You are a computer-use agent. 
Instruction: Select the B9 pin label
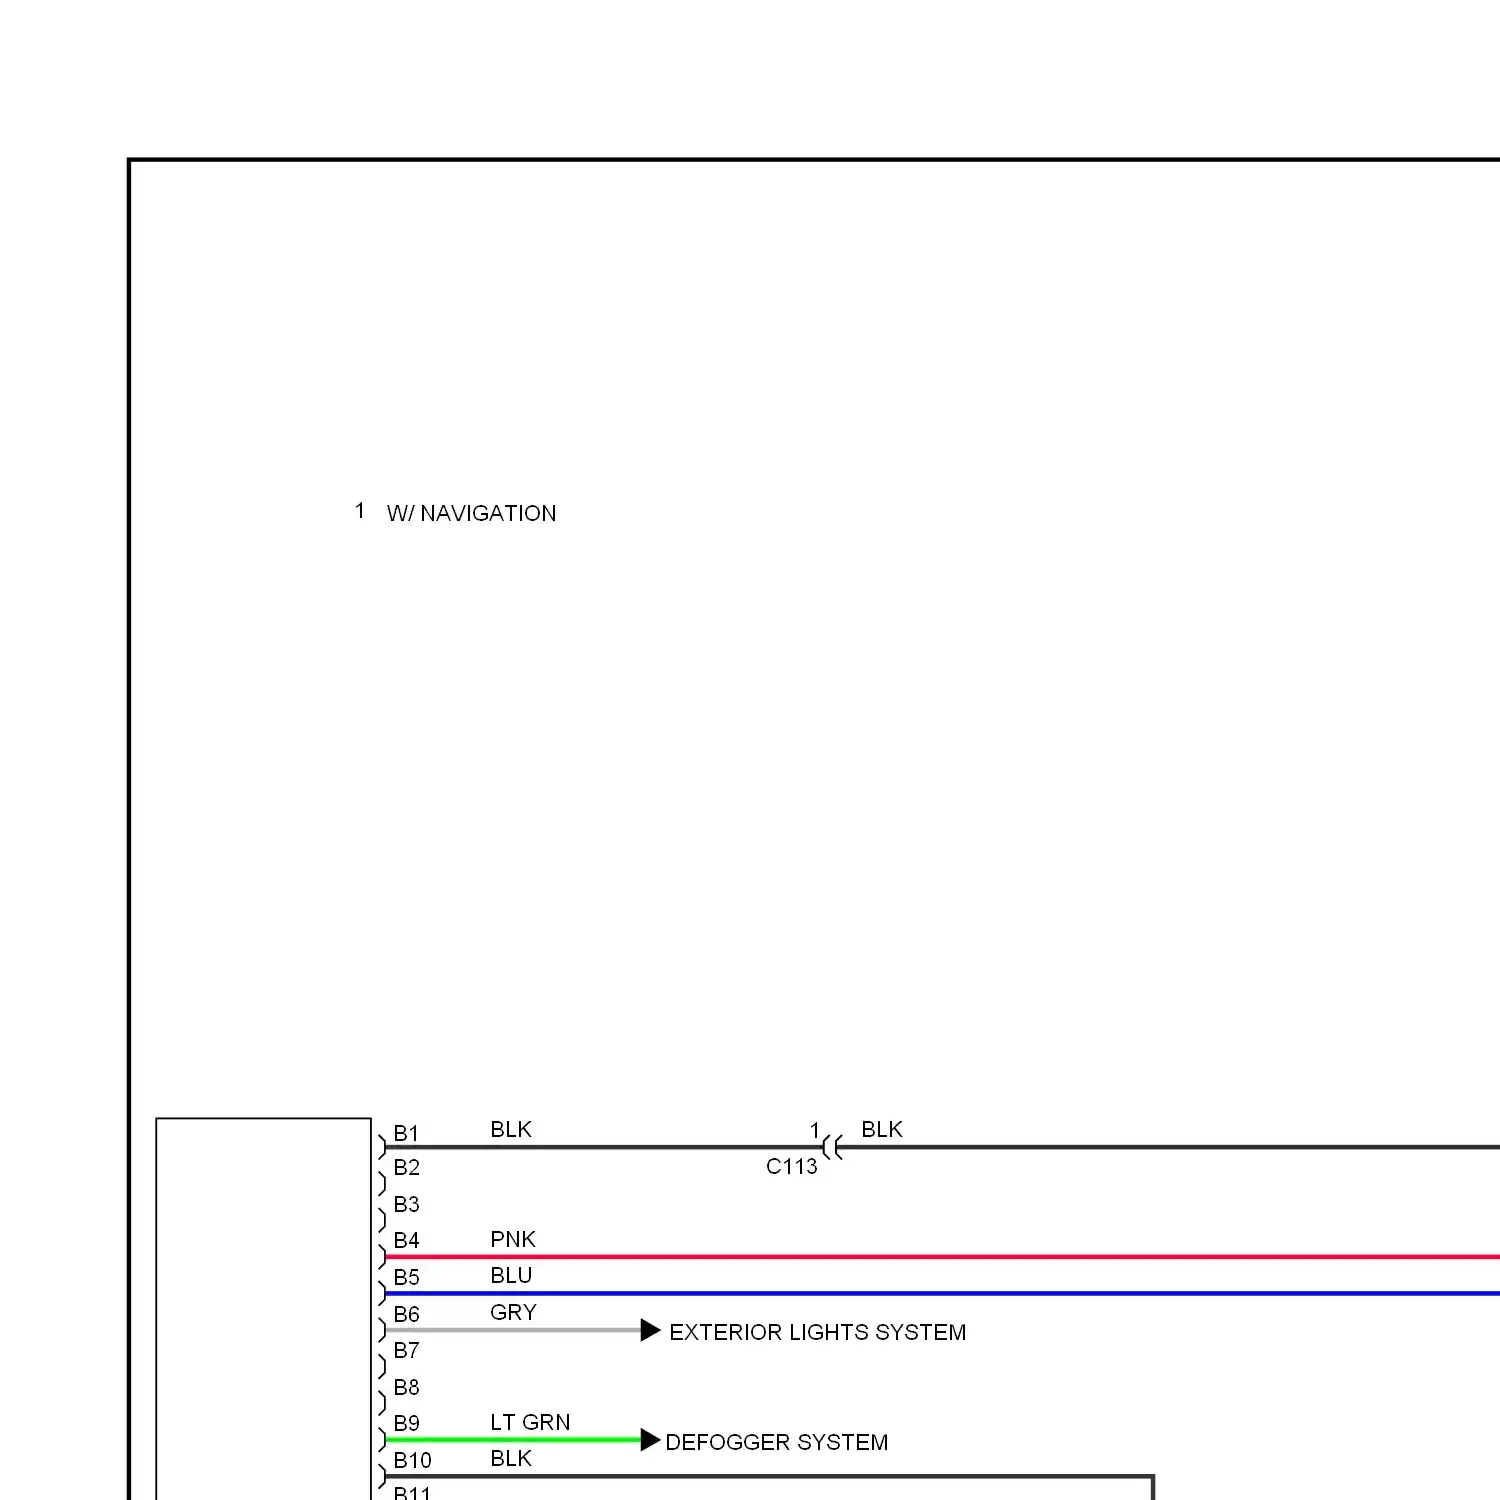tap(406, 1423)
